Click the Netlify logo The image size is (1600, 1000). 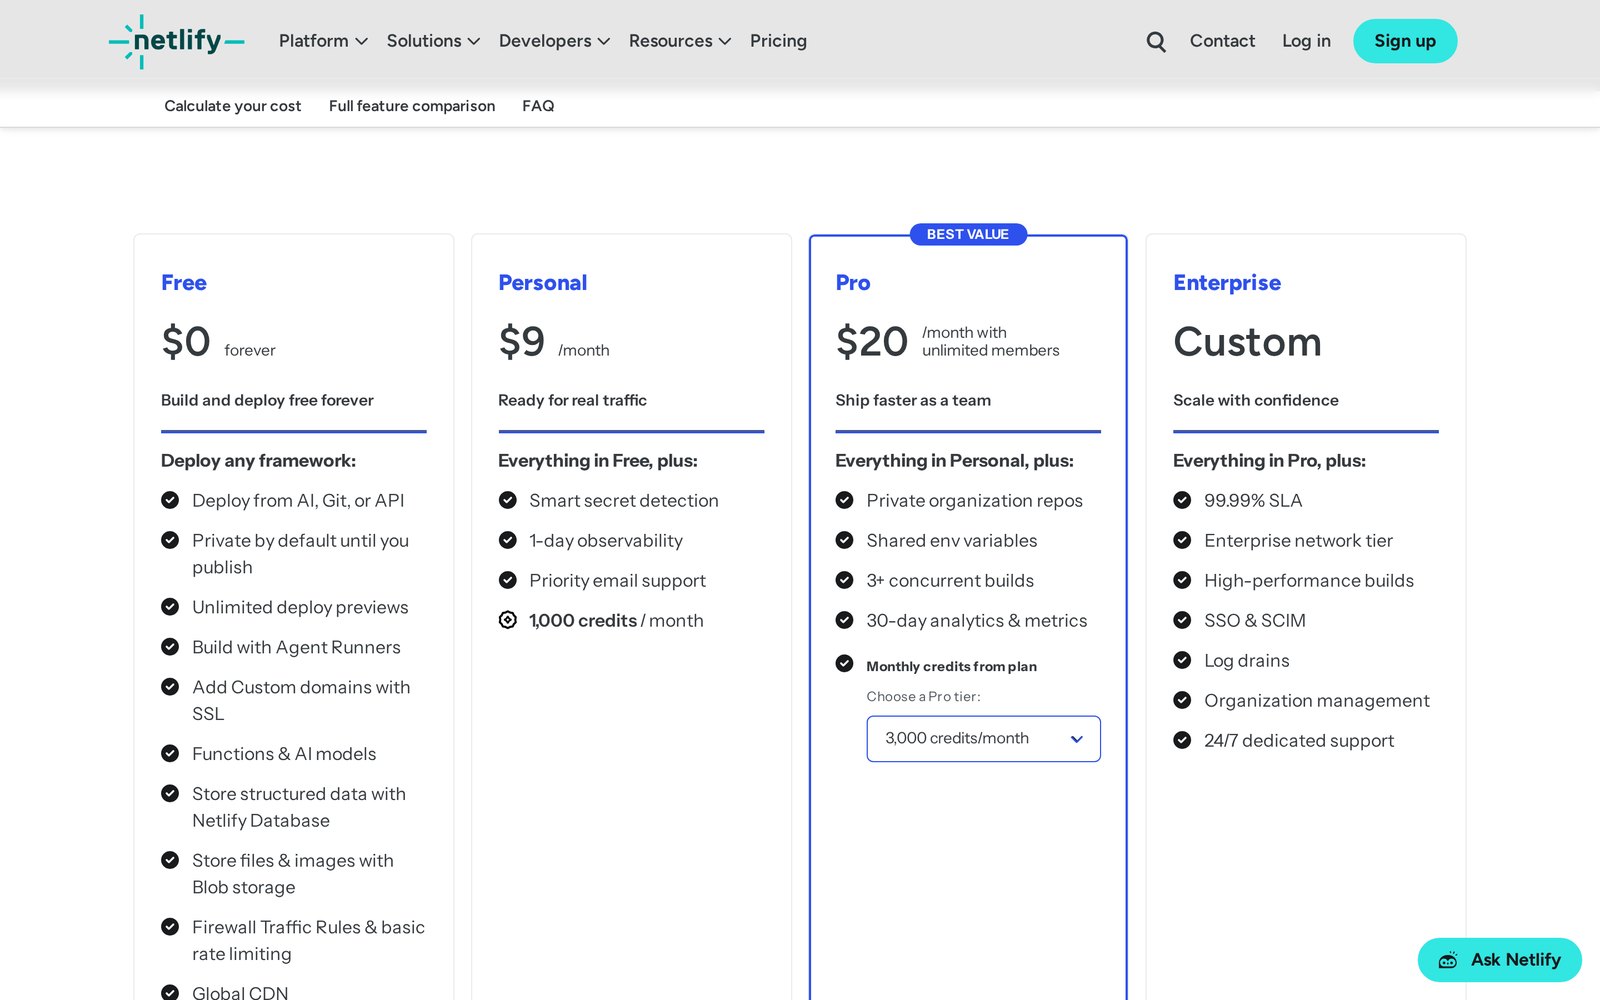pos(176,41)
